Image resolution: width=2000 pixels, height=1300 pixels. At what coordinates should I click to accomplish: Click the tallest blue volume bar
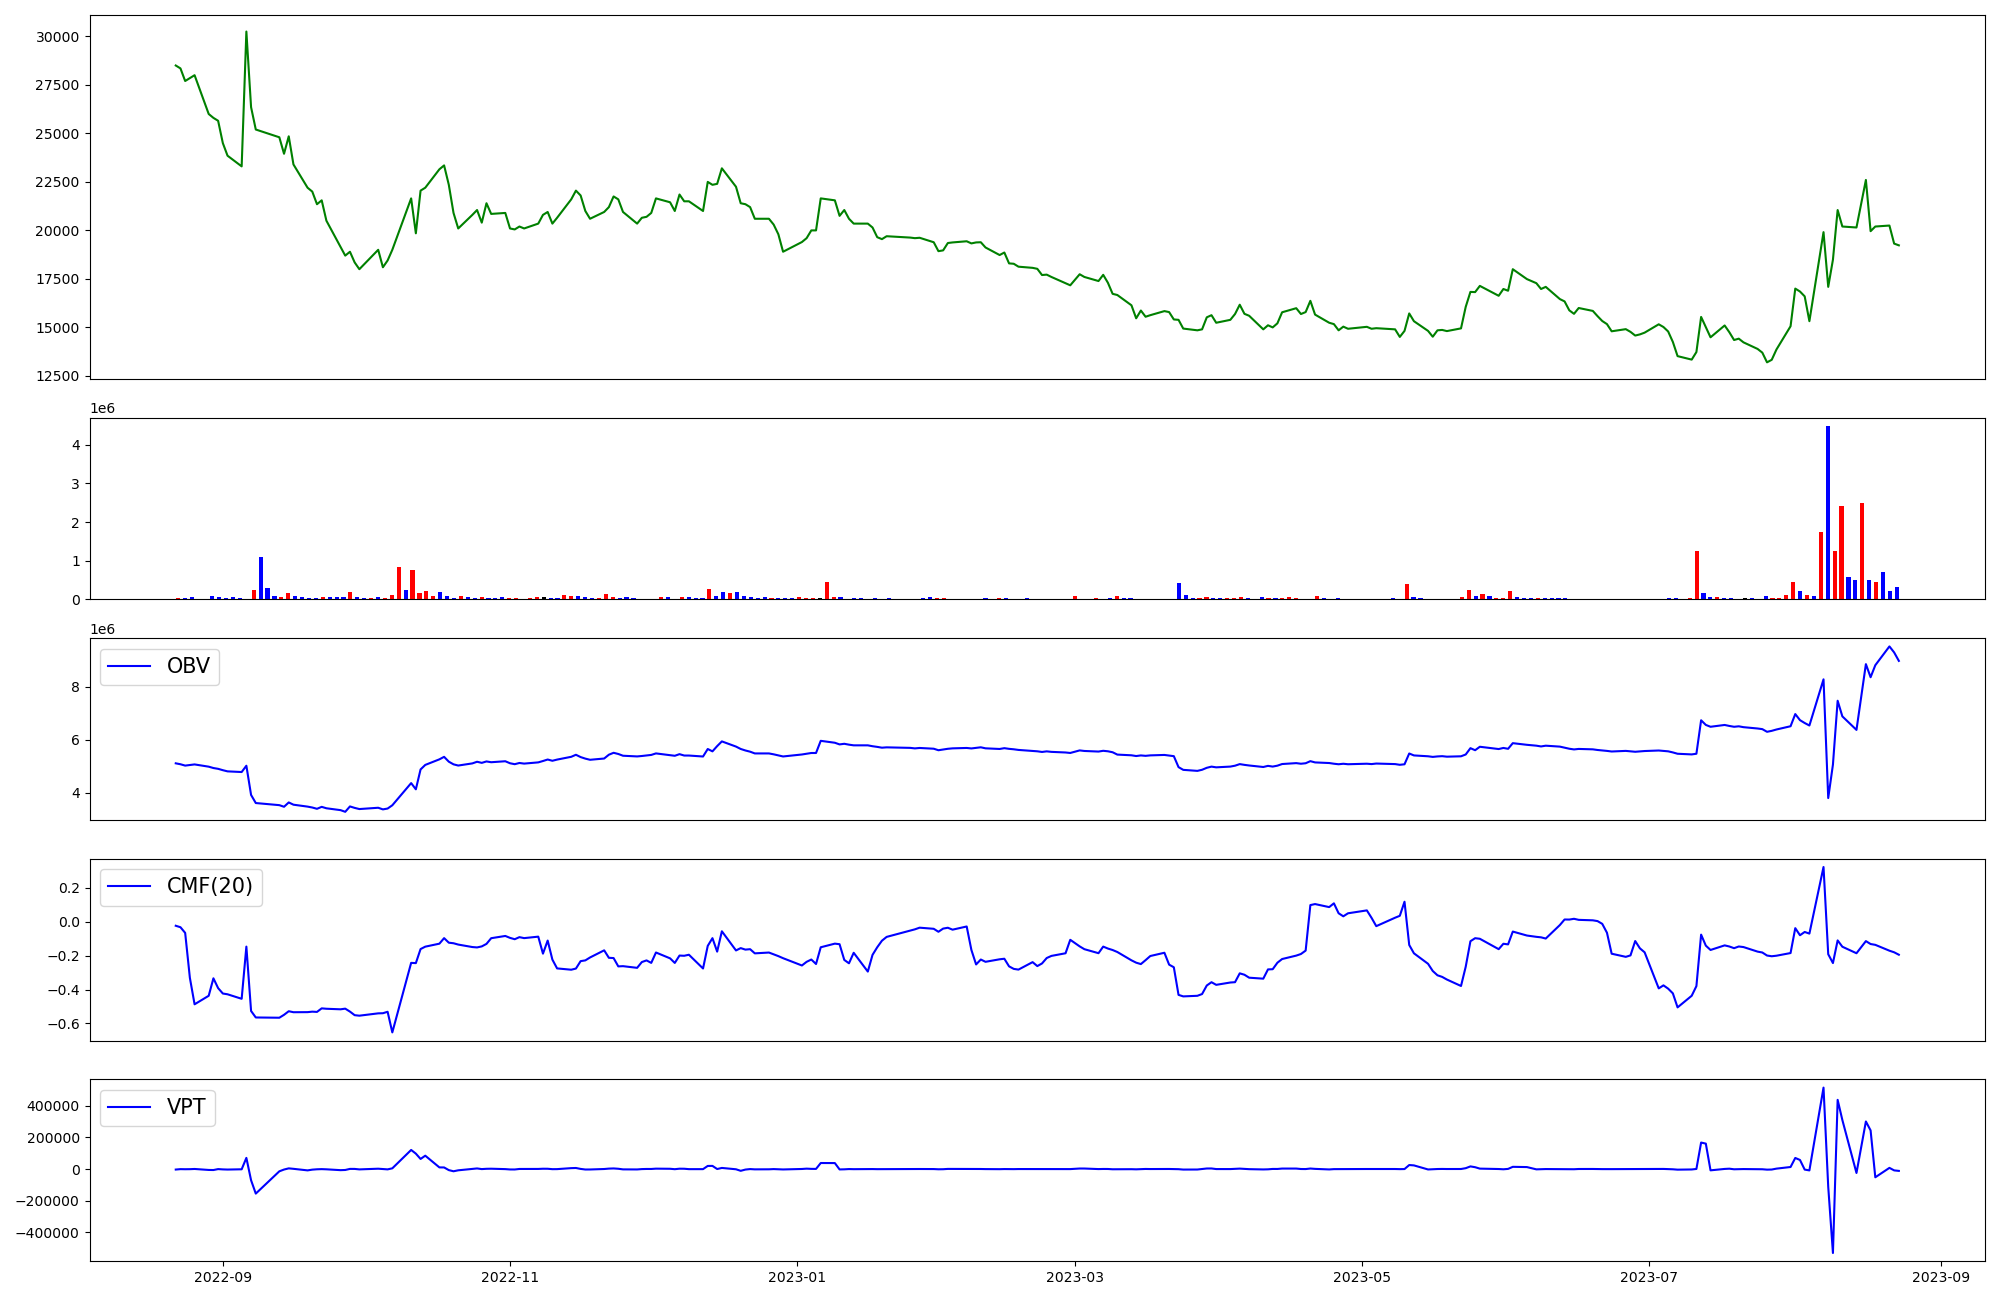coord(1828,512)
